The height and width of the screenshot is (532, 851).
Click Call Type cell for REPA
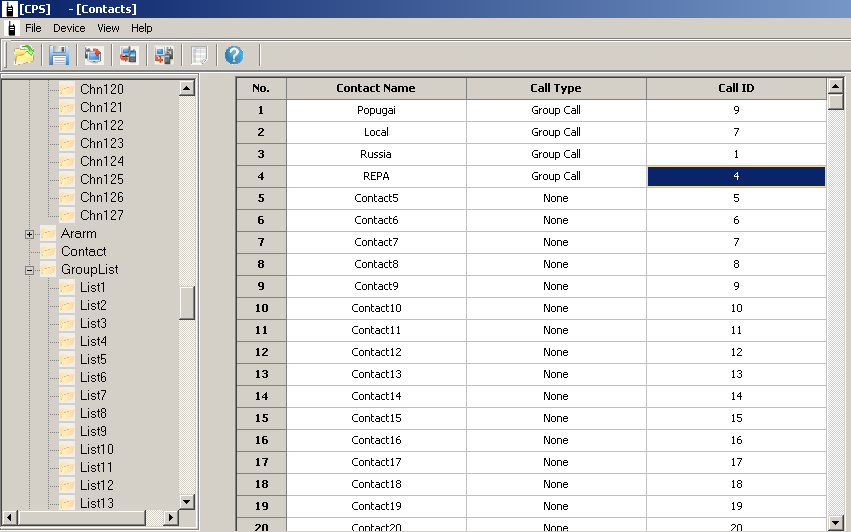click(x=556, y=176)
